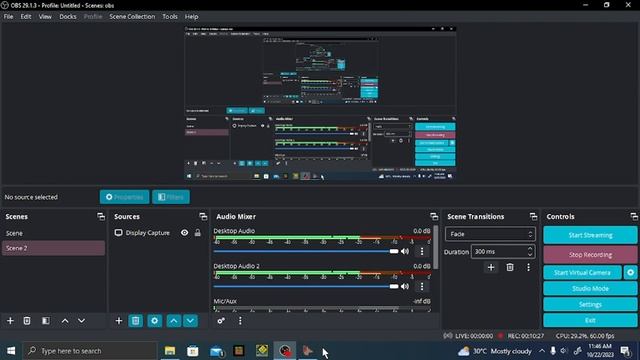Click Start Virtual Camera button
Image resolution: width=640 pixels, height=360 pixels.
click(x=582, y=272)
